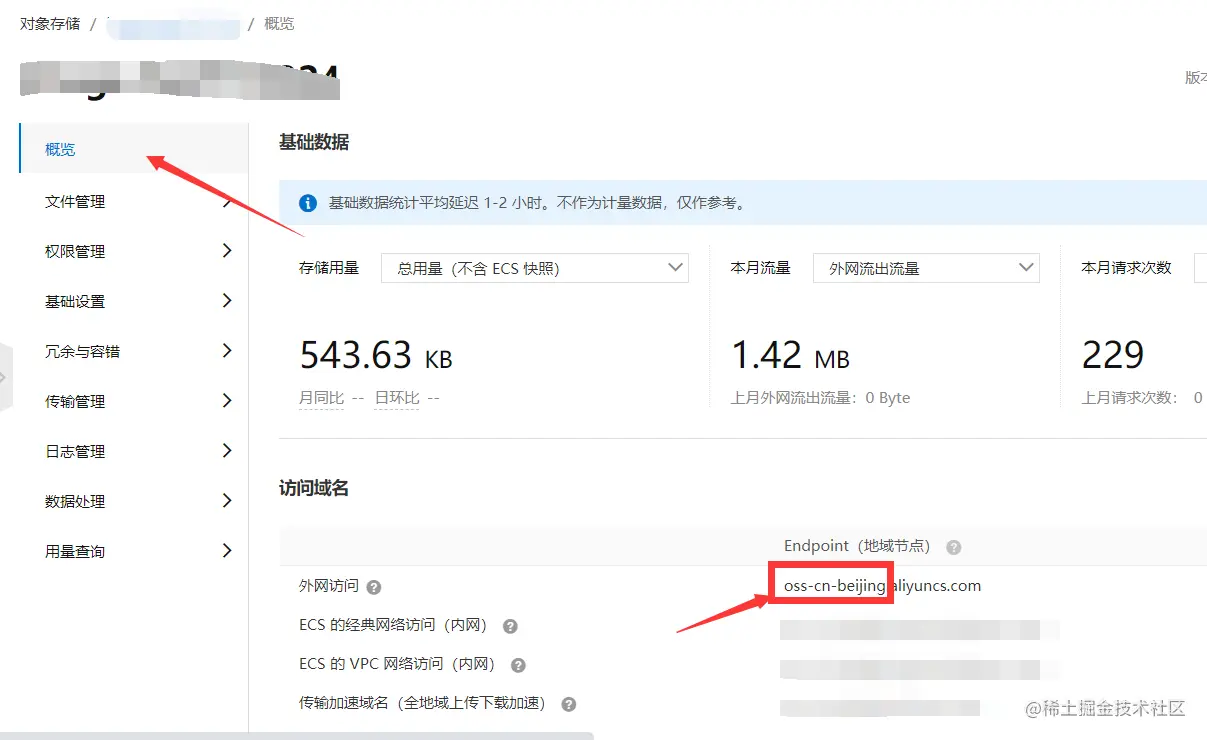Click the 1.42 MB traffic value
Screen dimensions: 1207x740
pos(790,355)
